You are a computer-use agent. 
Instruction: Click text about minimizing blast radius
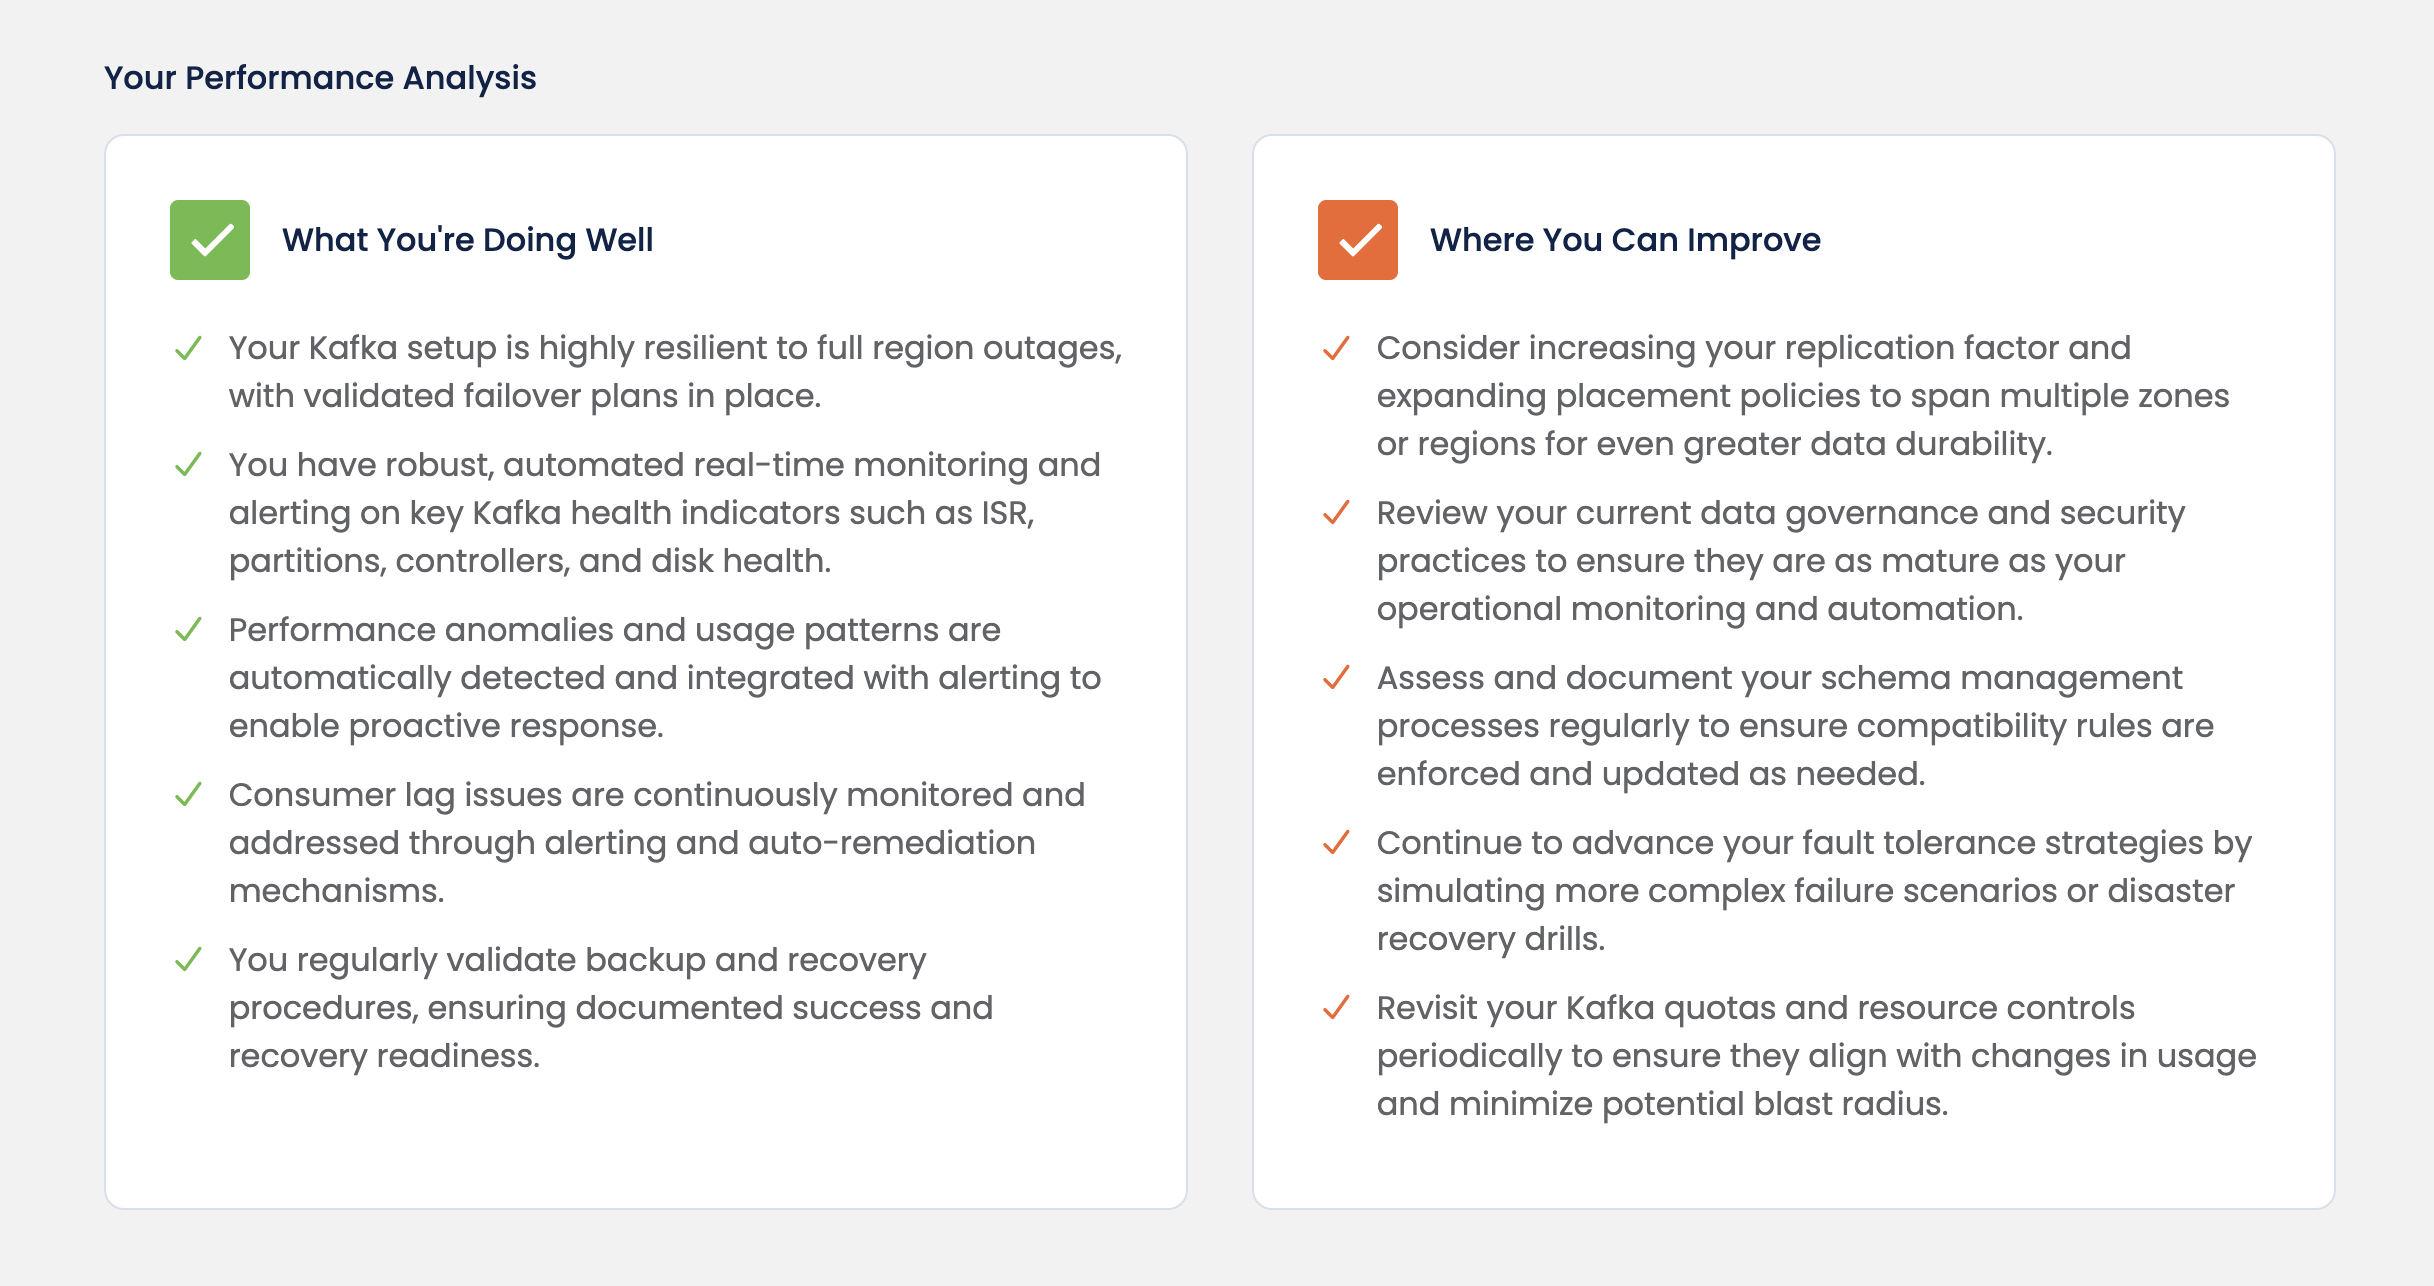coord(1662,1104)
